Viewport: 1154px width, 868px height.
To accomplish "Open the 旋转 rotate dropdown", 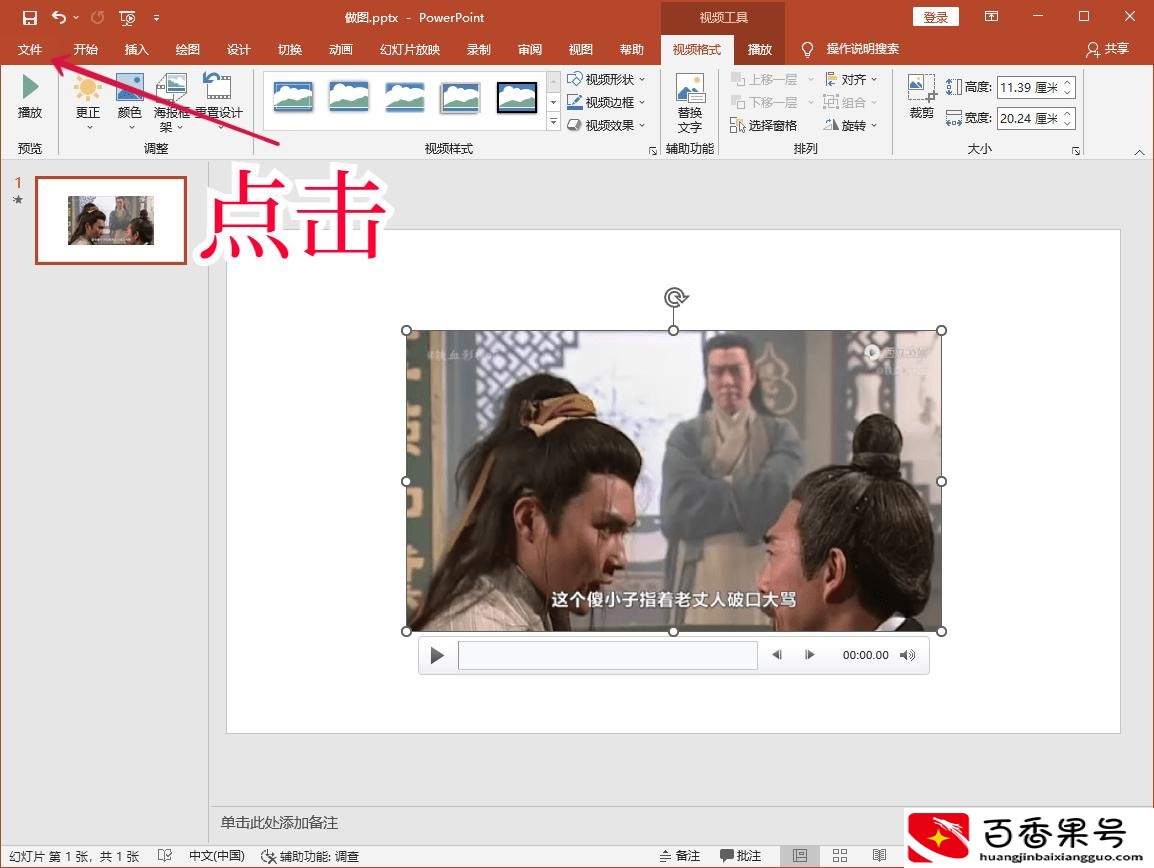I will (851, 125).
